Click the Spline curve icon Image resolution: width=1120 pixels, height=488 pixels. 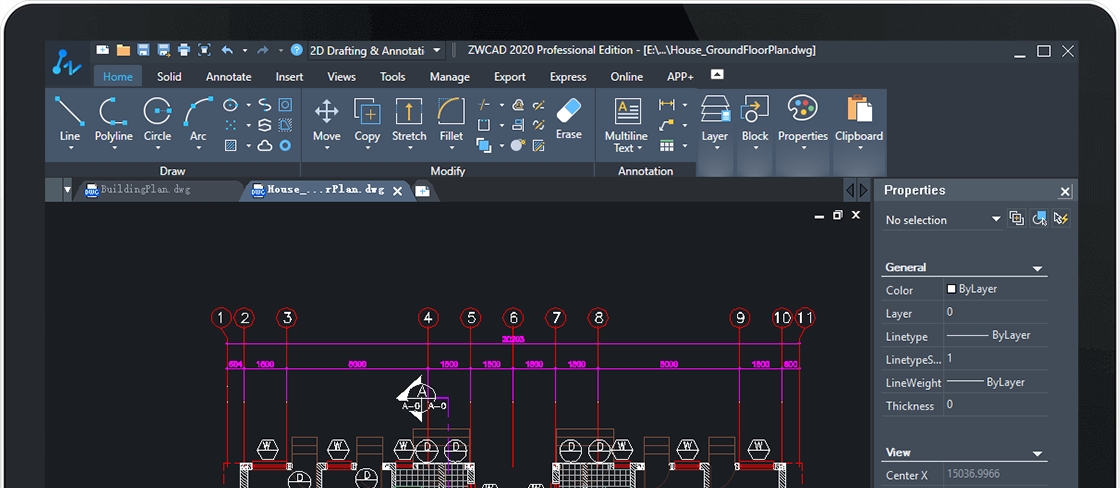pyautogui.click(x=265, y=105)
